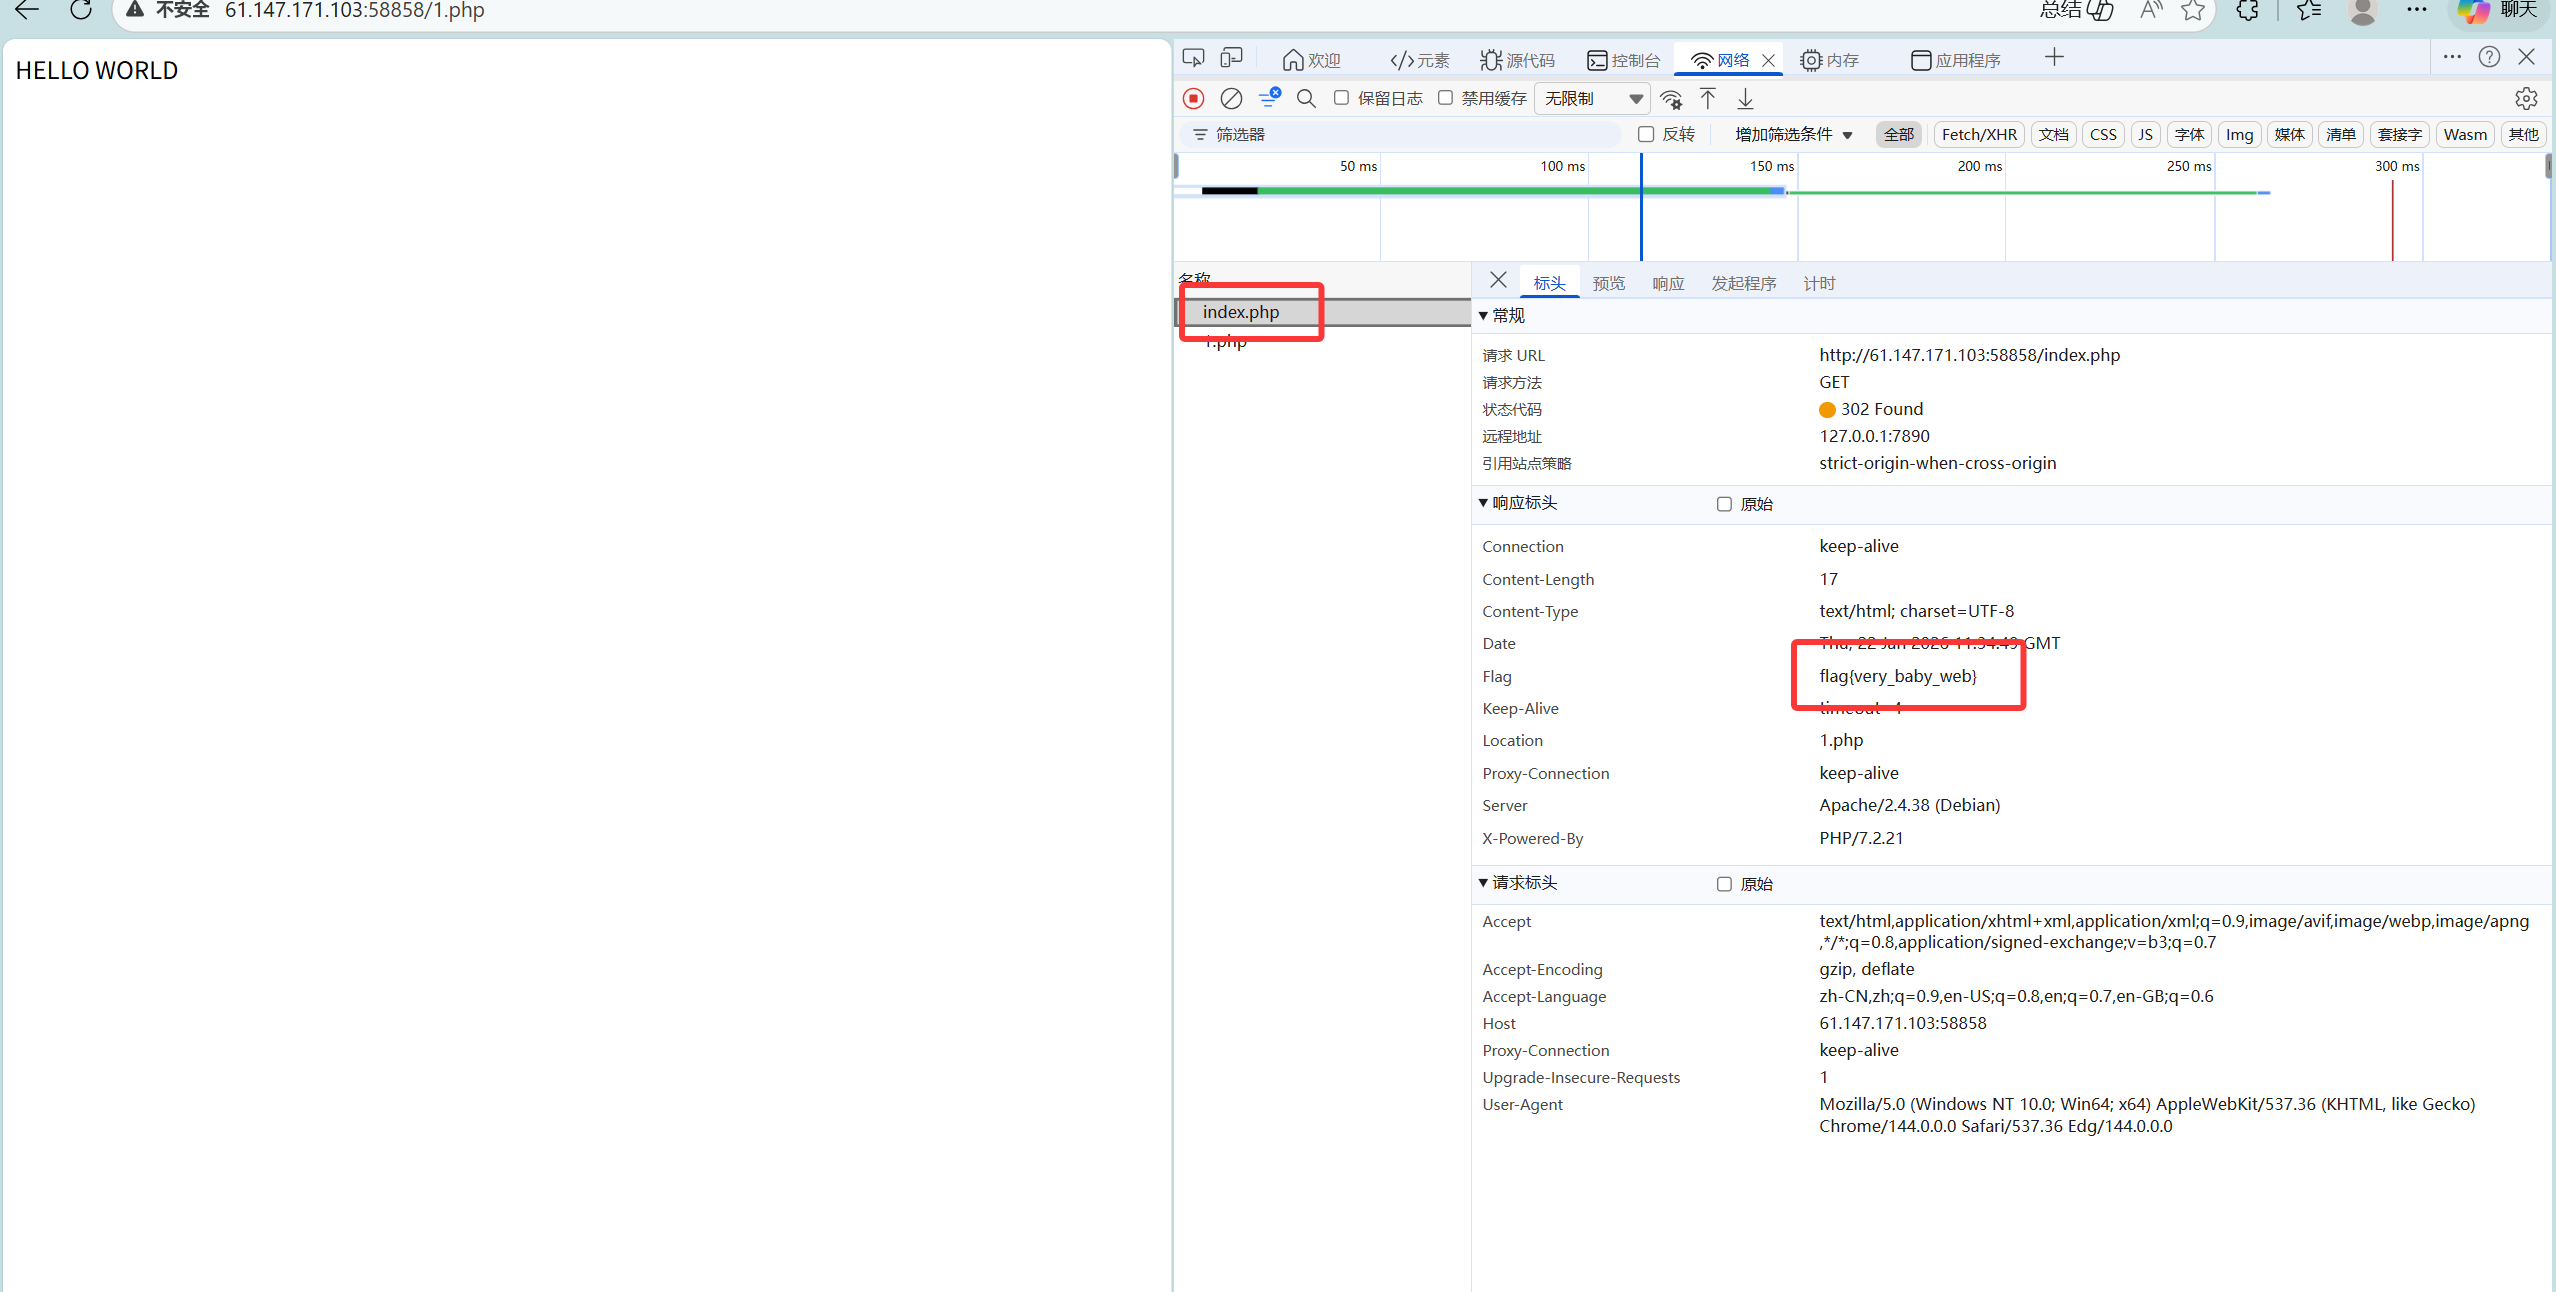Open the 无限制 throttling dropdown
This screenshot has height=1292, width=2556.
(1592, 98)
